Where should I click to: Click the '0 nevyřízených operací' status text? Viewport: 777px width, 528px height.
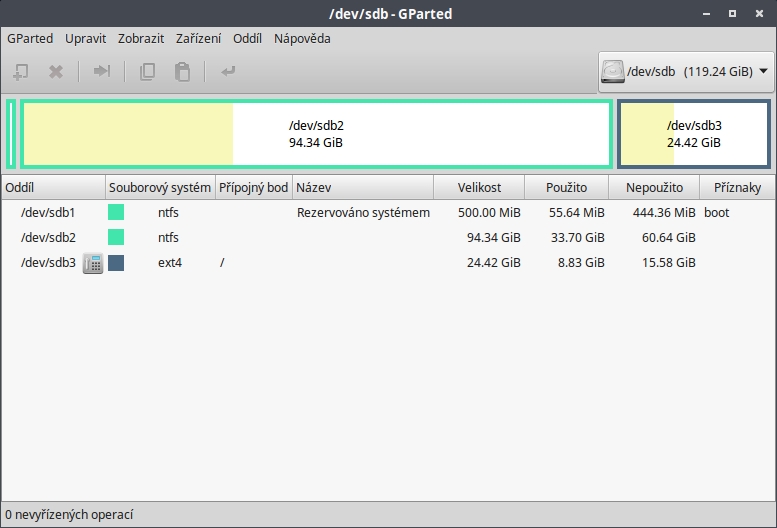click(x=69, y=515)
